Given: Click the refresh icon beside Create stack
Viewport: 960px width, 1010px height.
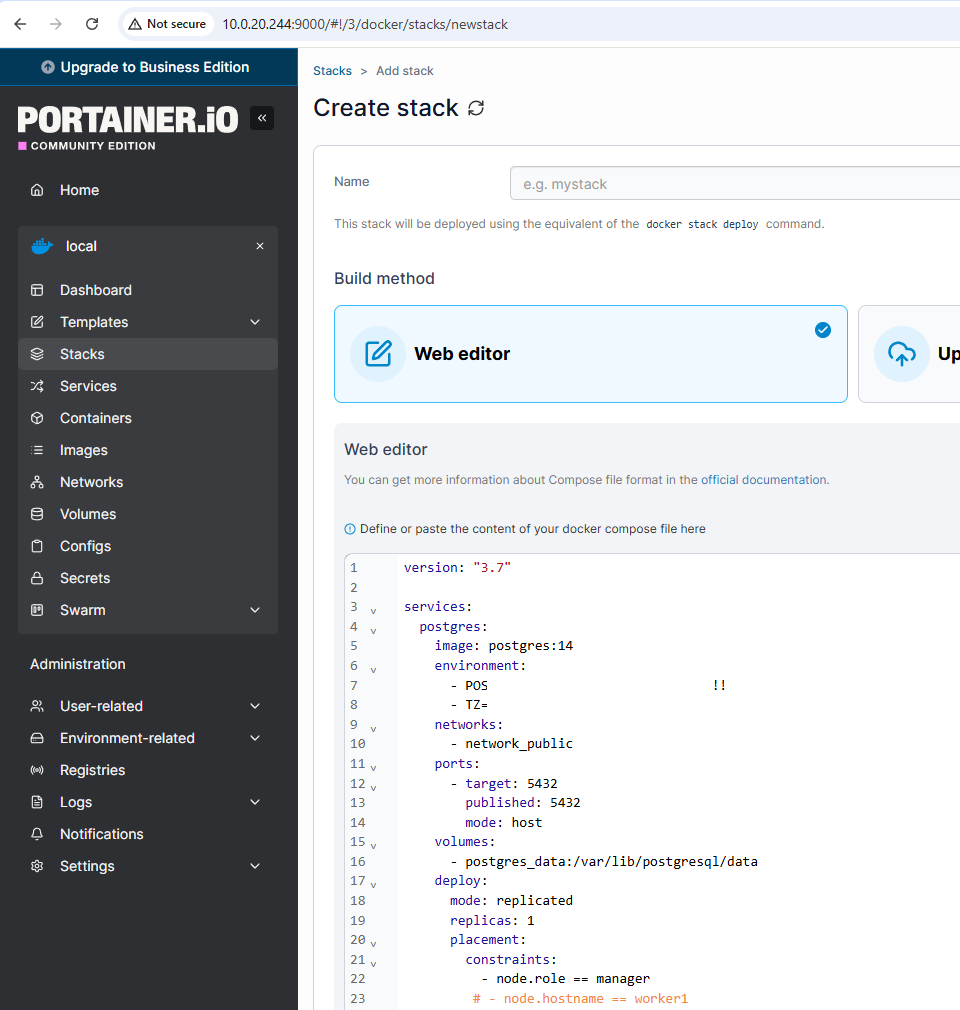Looking at the screenshot, I should point(476,108).
